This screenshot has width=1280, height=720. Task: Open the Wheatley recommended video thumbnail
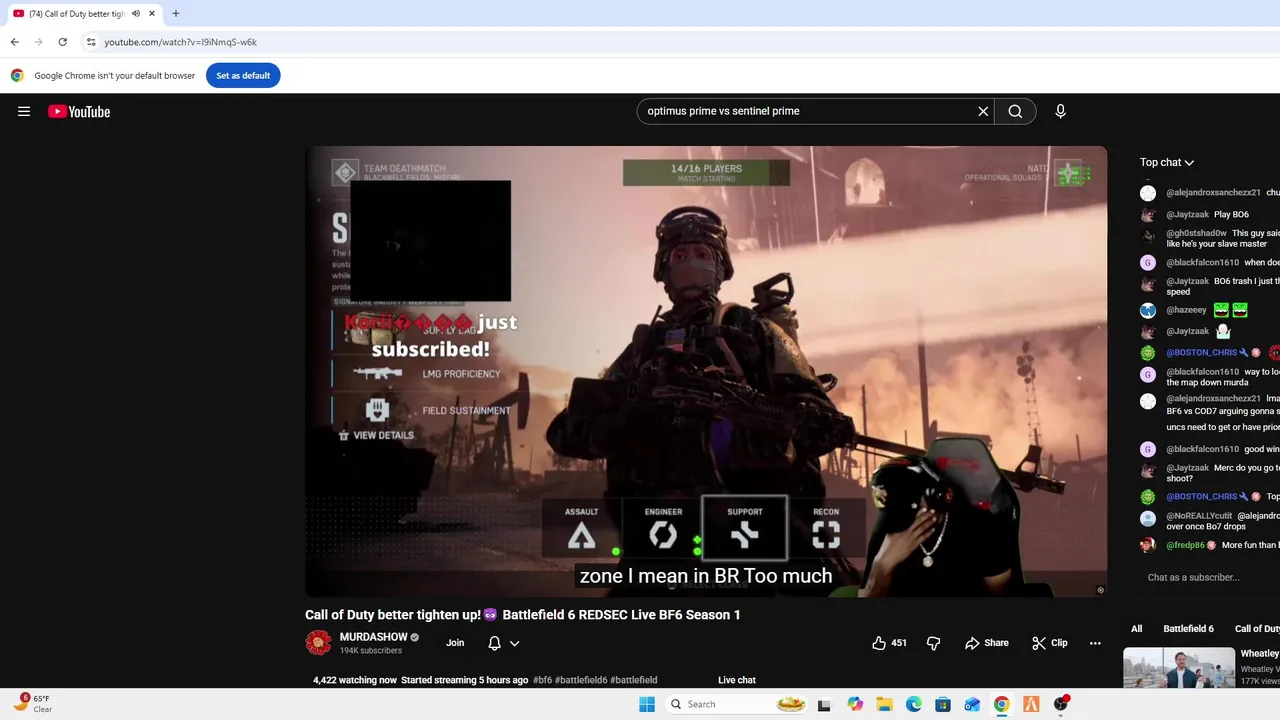pyautogui.click(x=1179, y=668)
